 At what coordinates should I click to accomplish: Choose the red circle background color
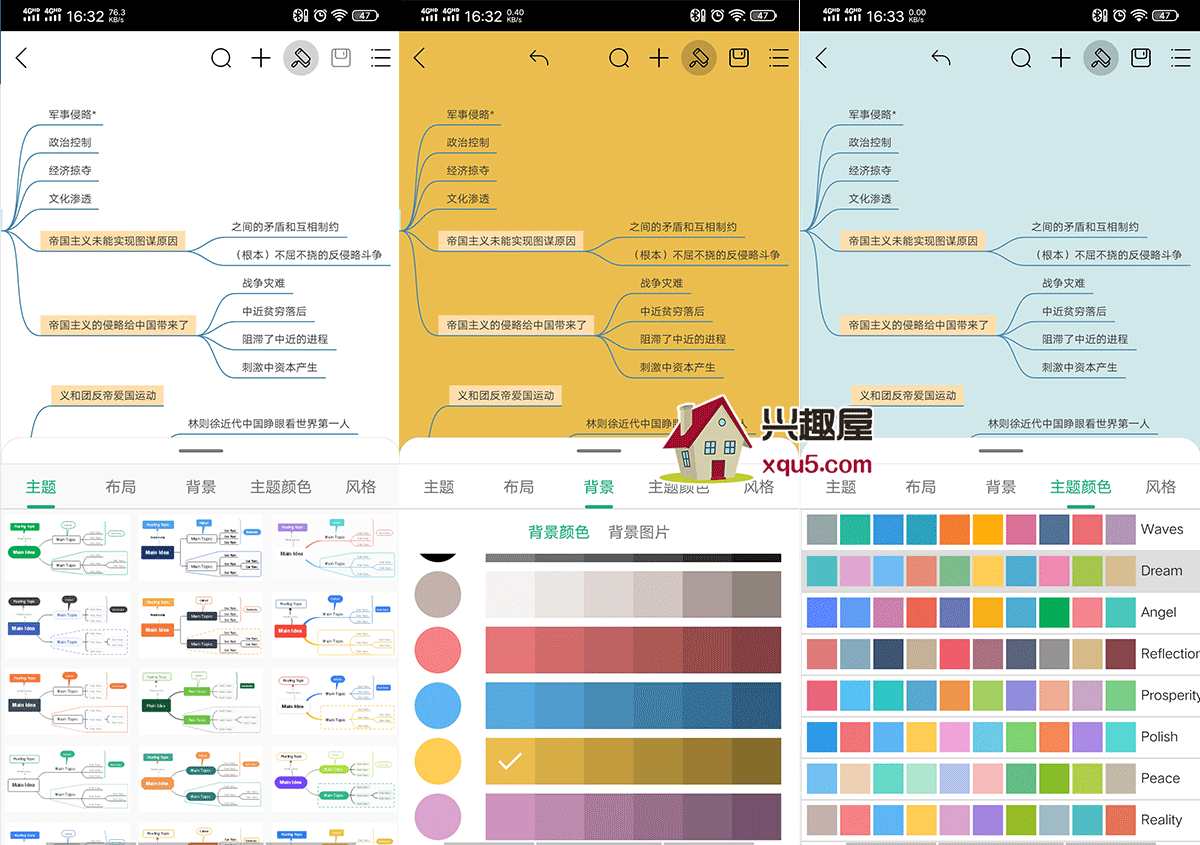437,650
